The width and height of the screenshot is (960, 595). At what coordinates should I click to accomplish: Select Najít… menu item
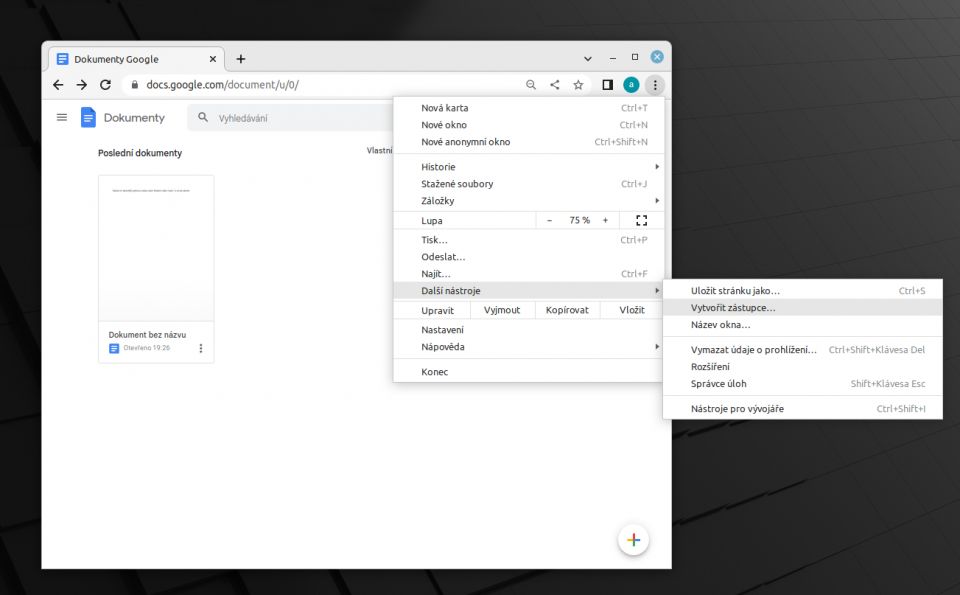pos(528,274)
